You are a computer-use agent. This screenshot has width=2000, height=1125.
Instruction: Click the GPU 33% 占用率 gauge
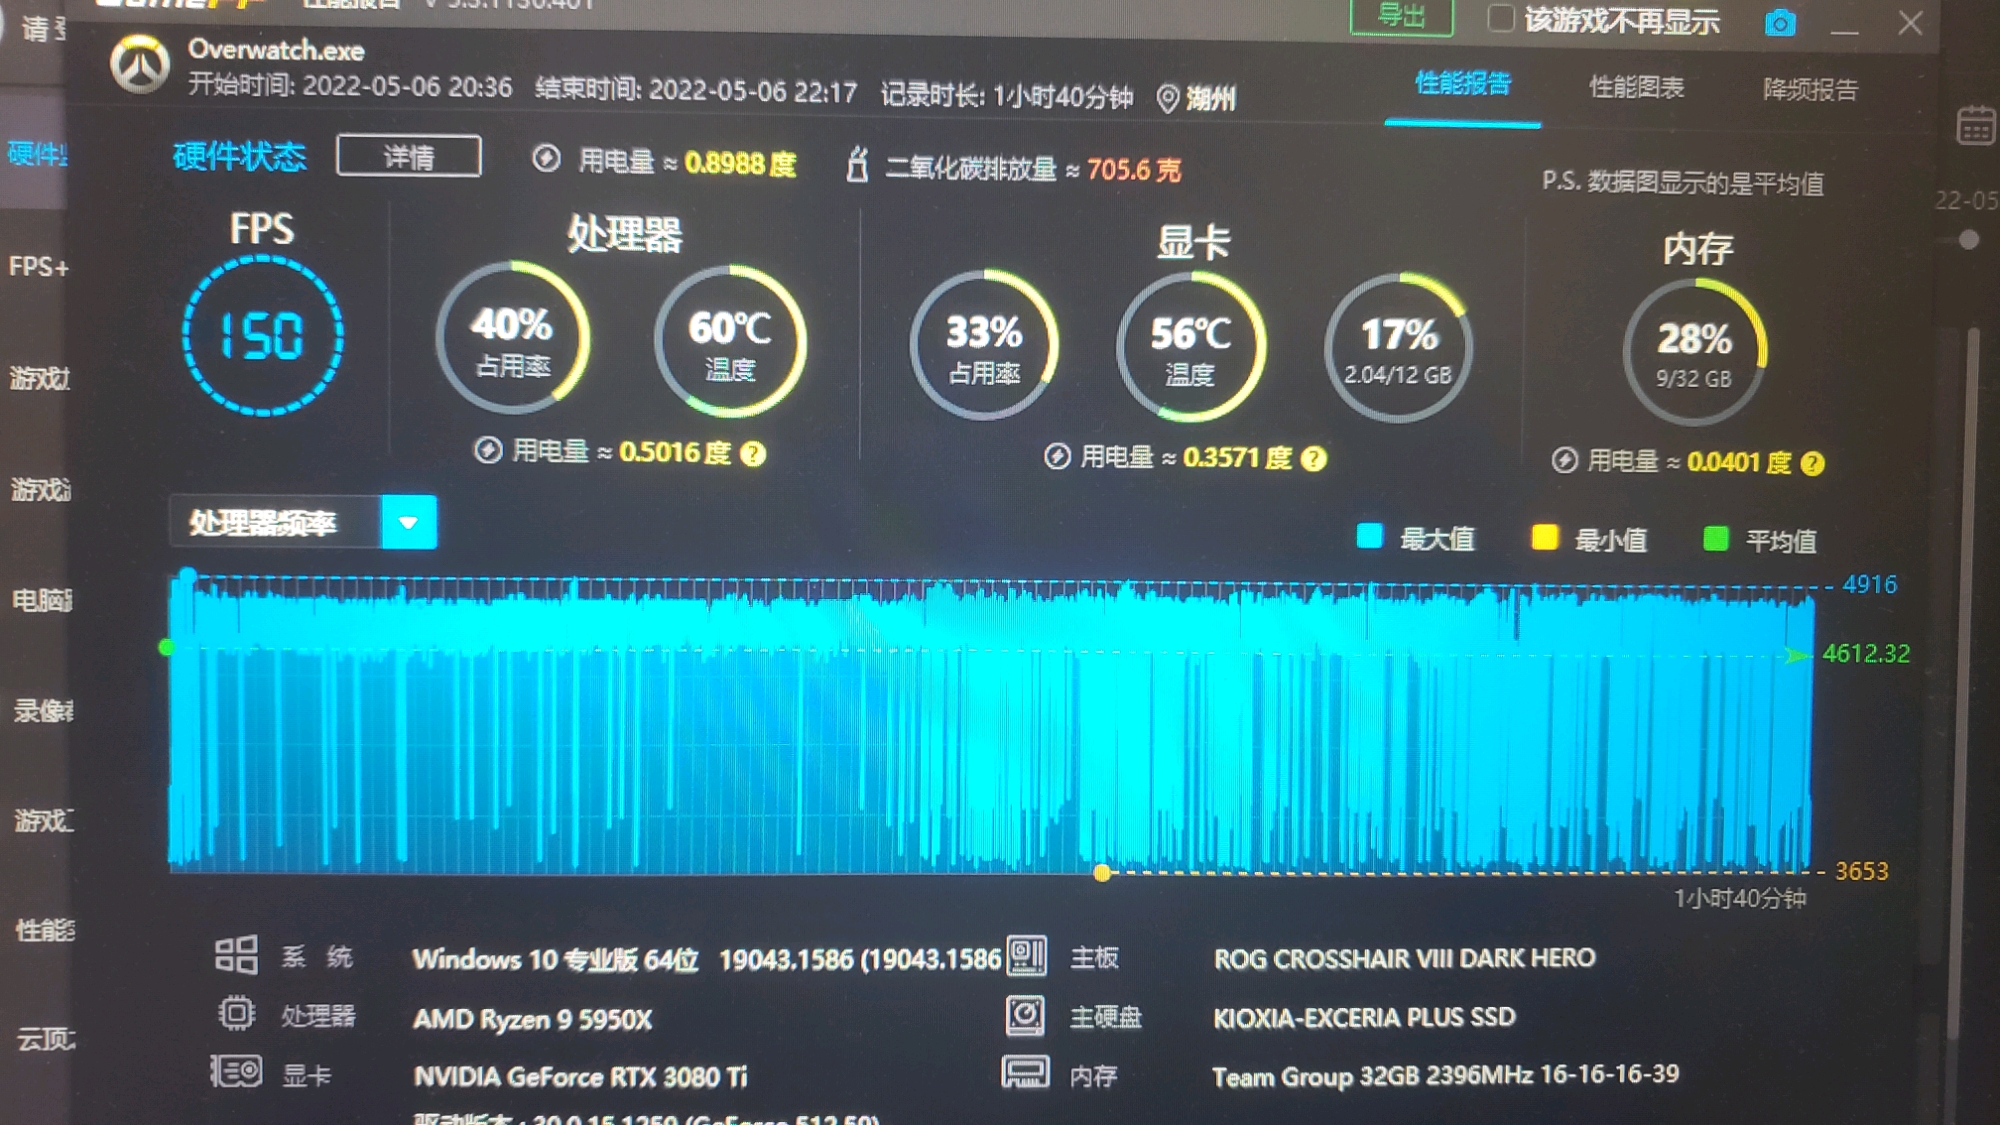point(984,345)
